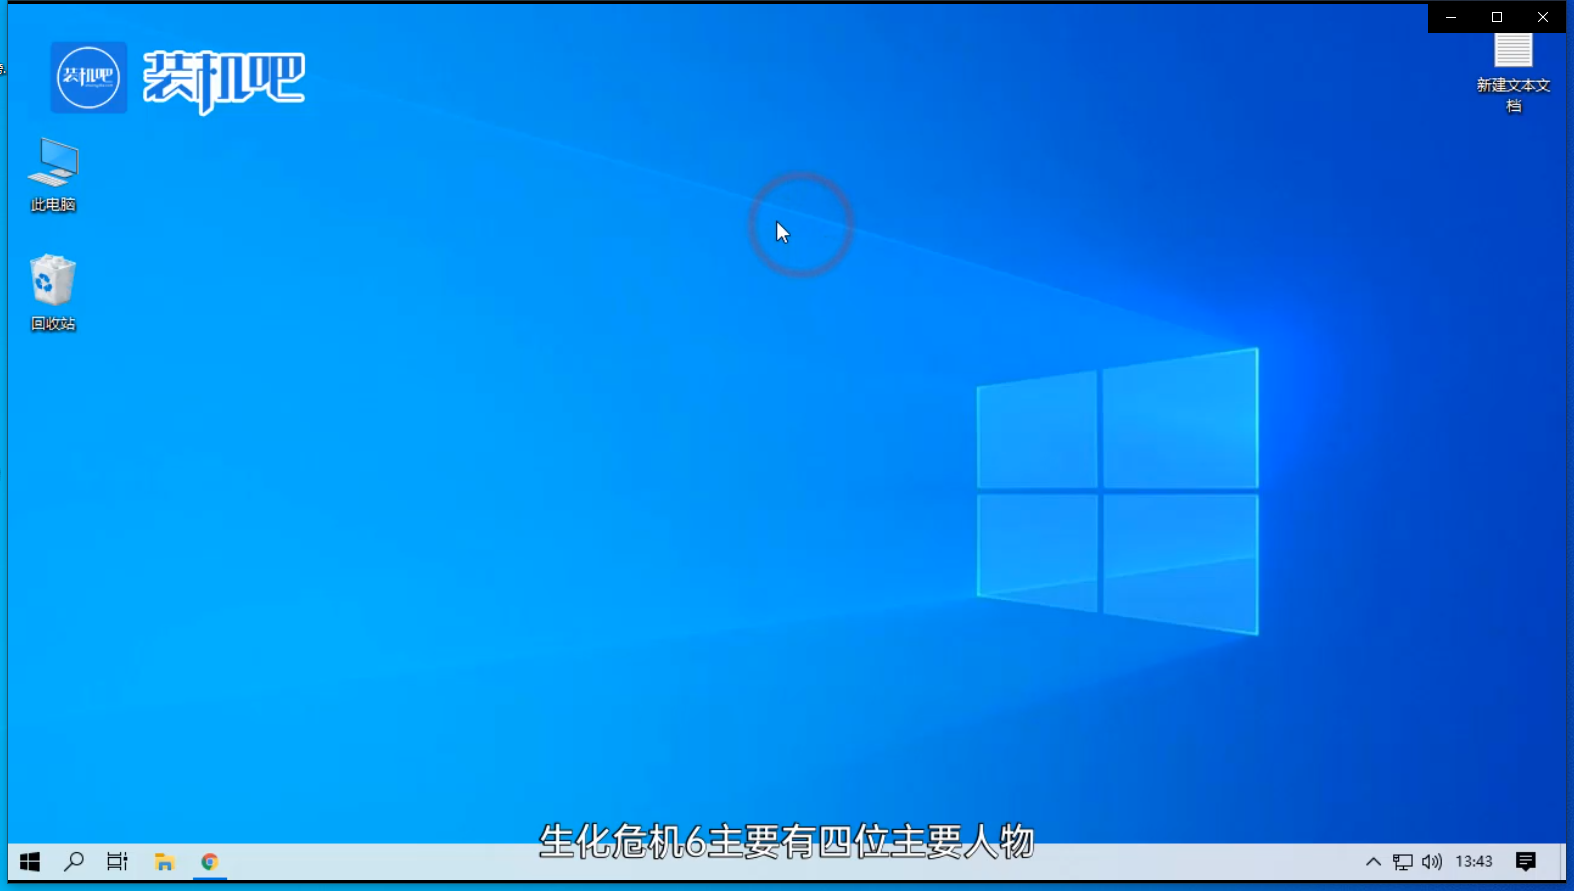Open the Windows Start menu

pyautogui.click(x=29, y=862)
